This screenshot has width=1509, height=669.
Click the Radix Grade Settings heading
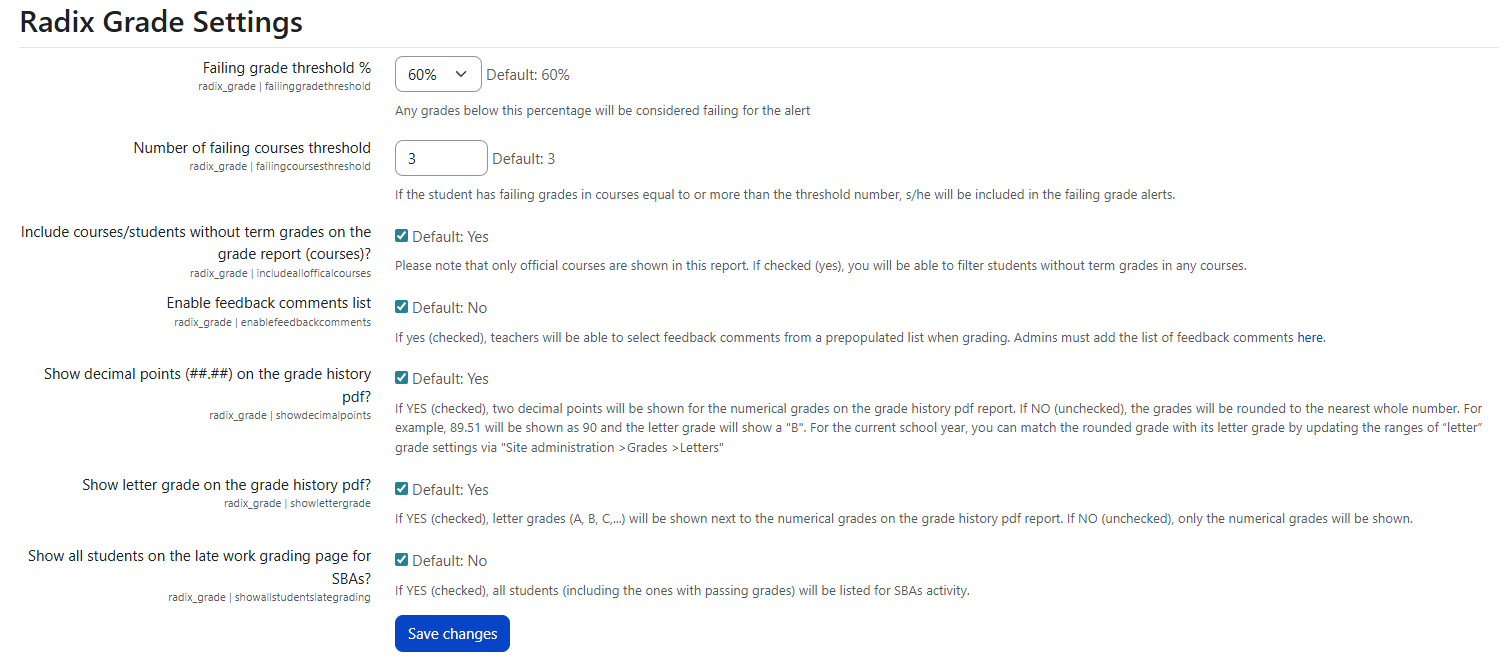[x=161, y=21]
